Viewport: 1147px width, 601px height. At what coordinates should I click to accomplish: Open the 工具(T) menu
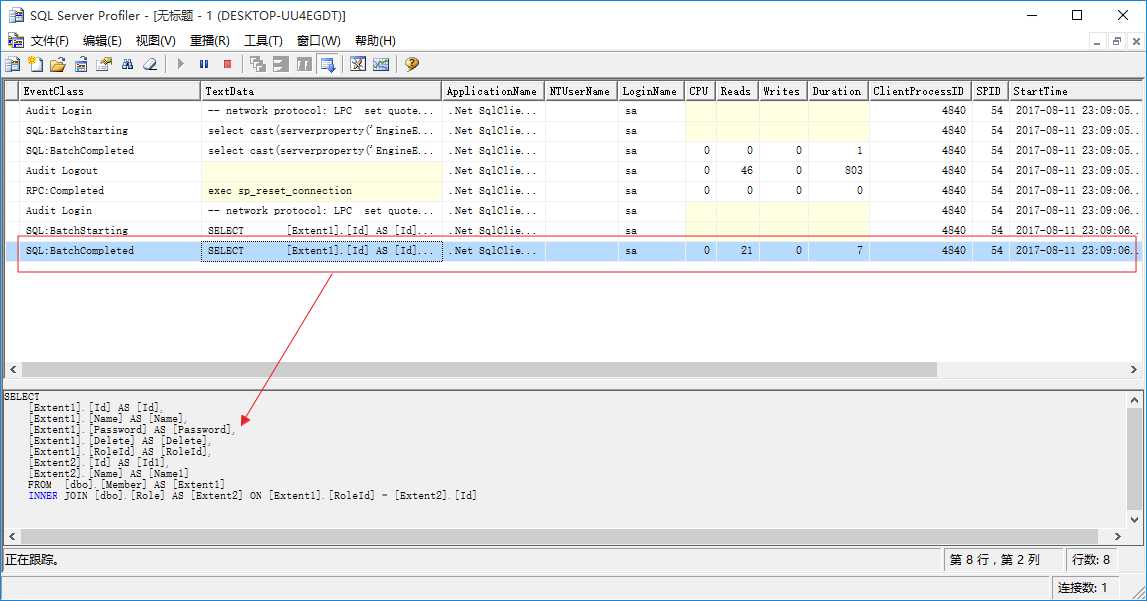pos(263,41)
